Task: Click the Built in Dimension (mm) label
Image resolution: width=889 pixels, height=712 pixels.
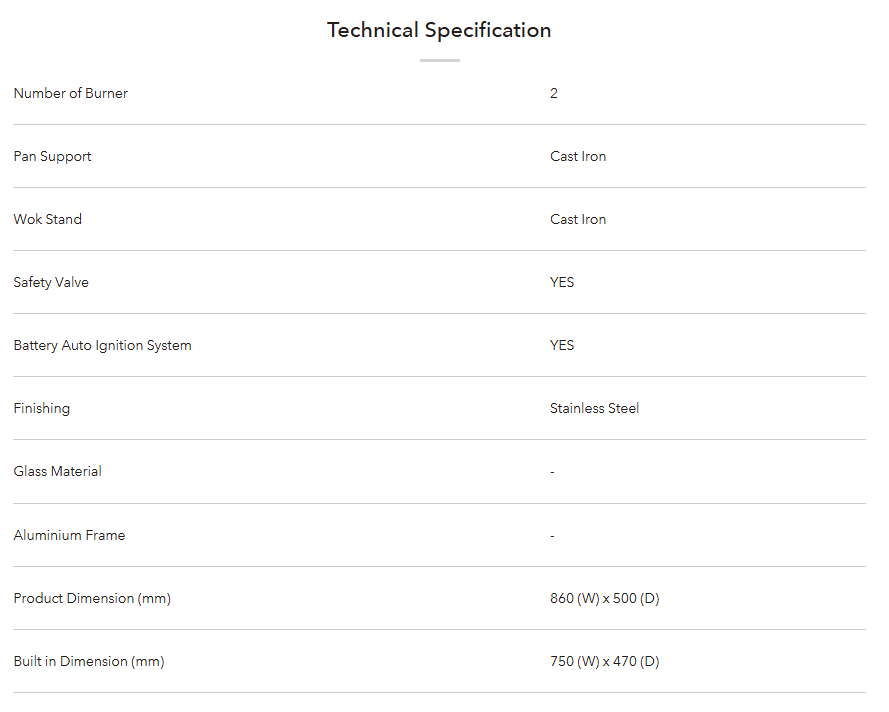Action: (89, 661)
